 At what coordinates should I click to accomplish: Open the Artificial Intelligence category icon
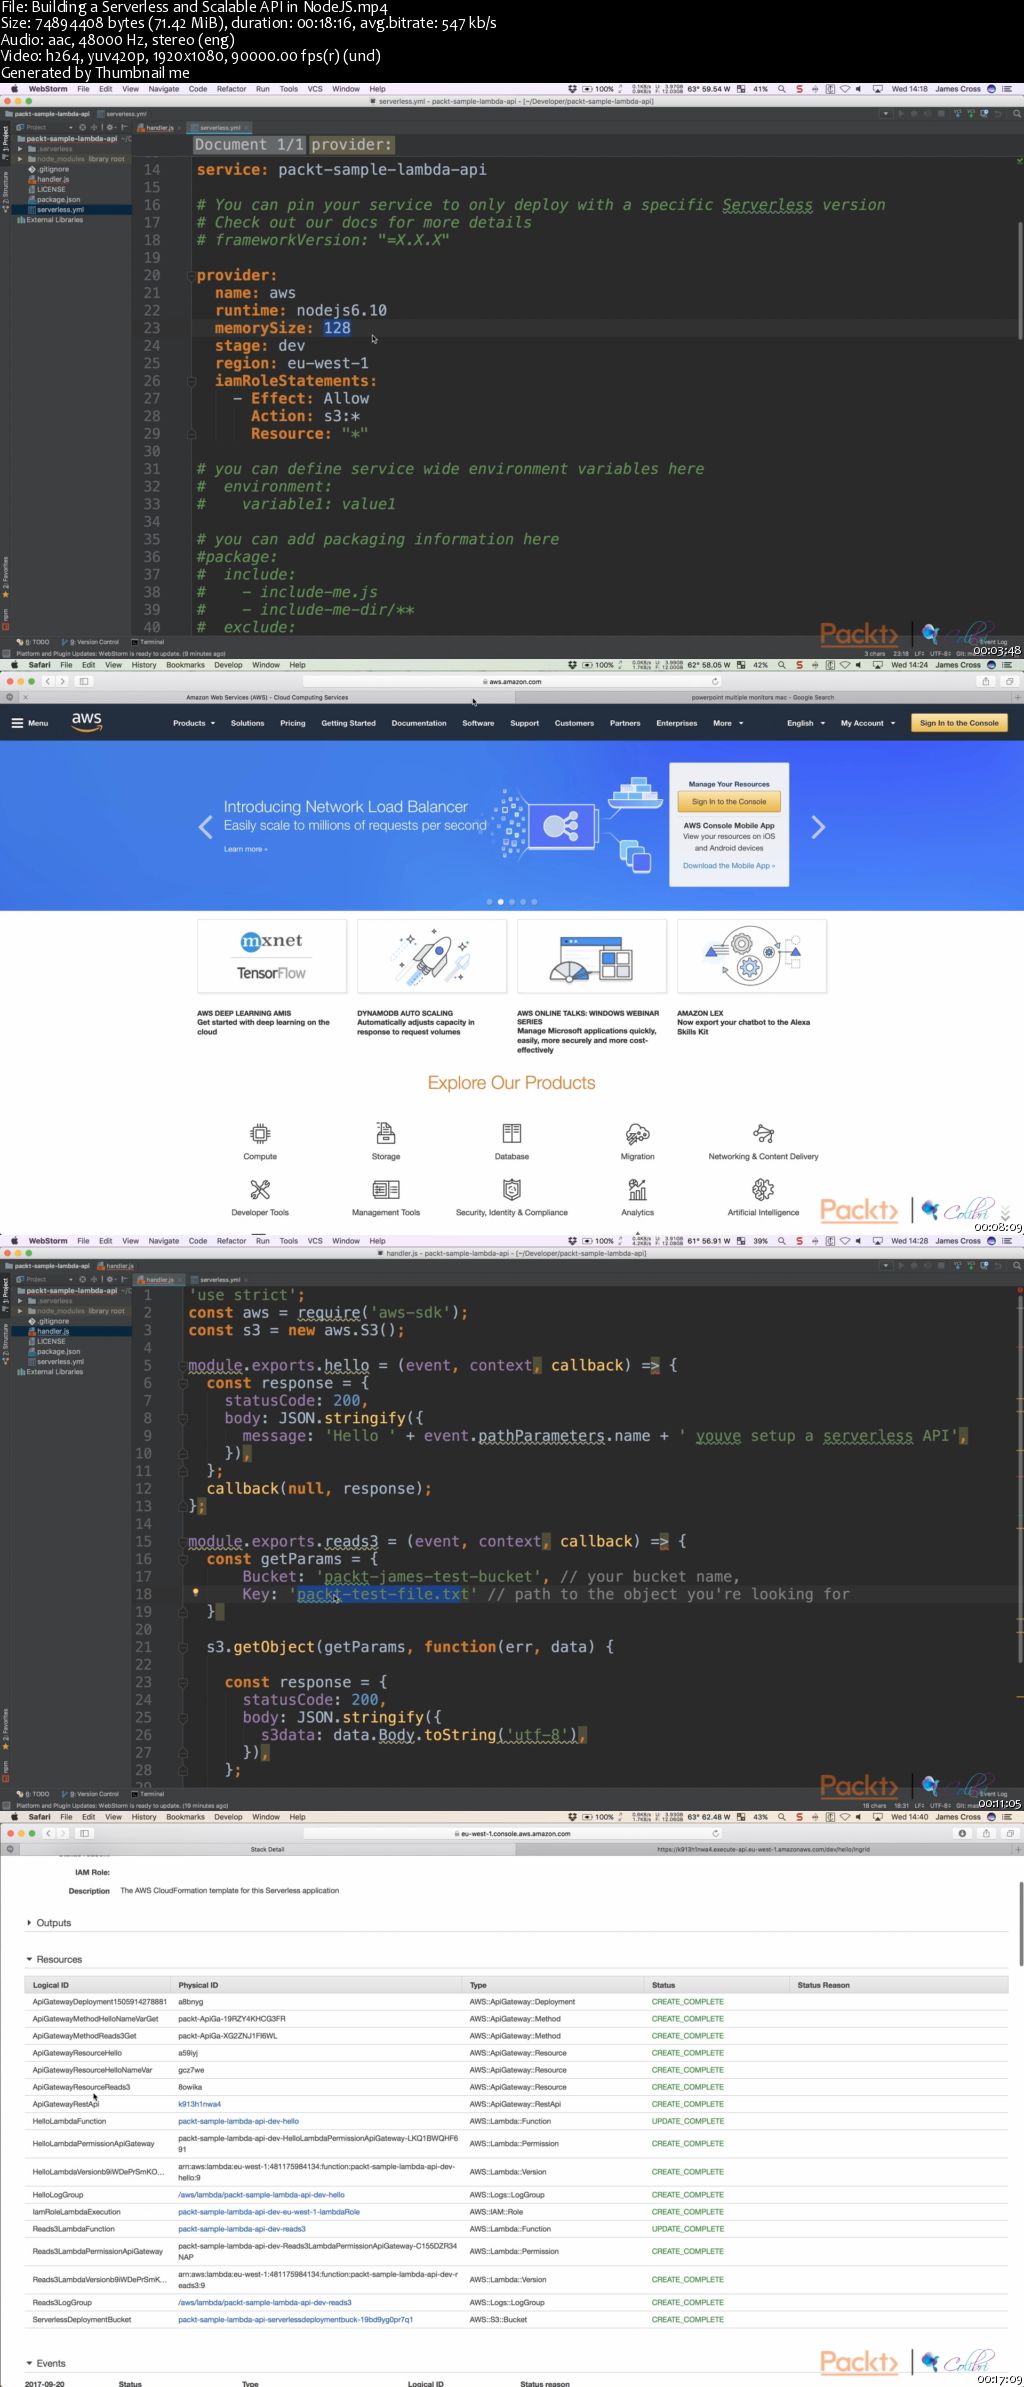pos(764,1189)
